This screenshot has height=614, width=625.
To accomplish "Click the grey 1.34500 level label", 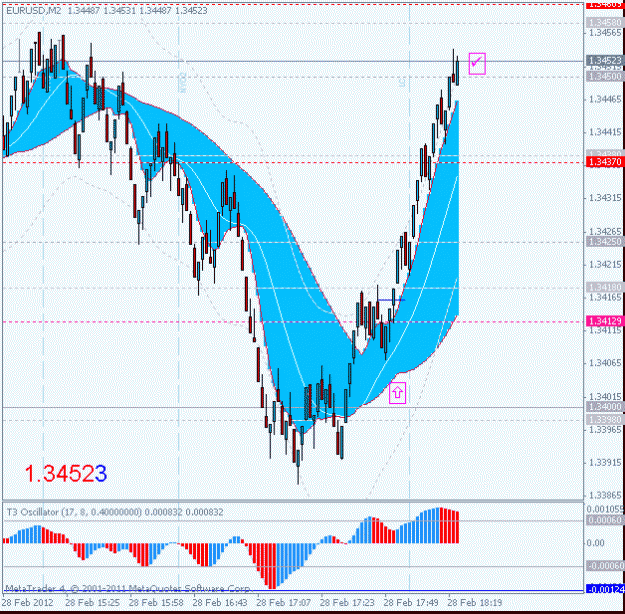I will pyautogui.click(x=605, y=76).
